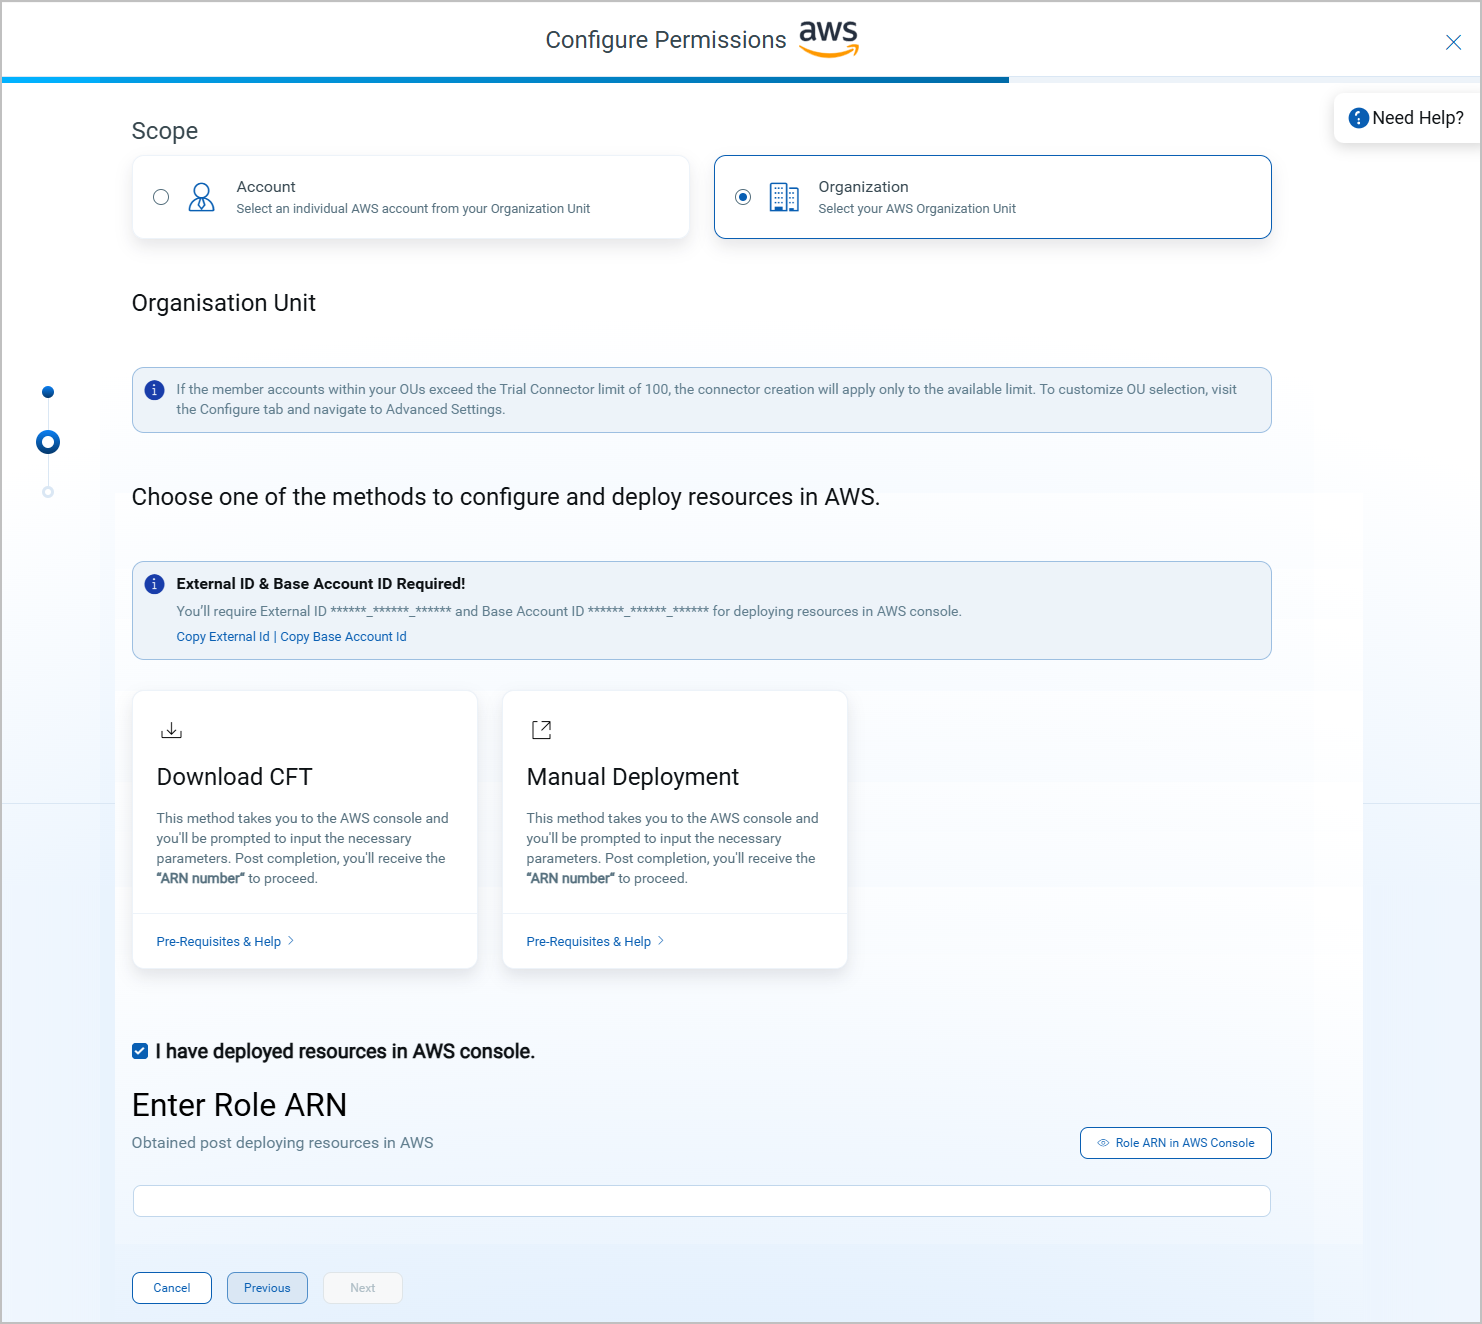Image resolution: width=1482 pixels, height=1324 pixels.
Task: Click the Copy Base Account Id link
Action: 343,636
